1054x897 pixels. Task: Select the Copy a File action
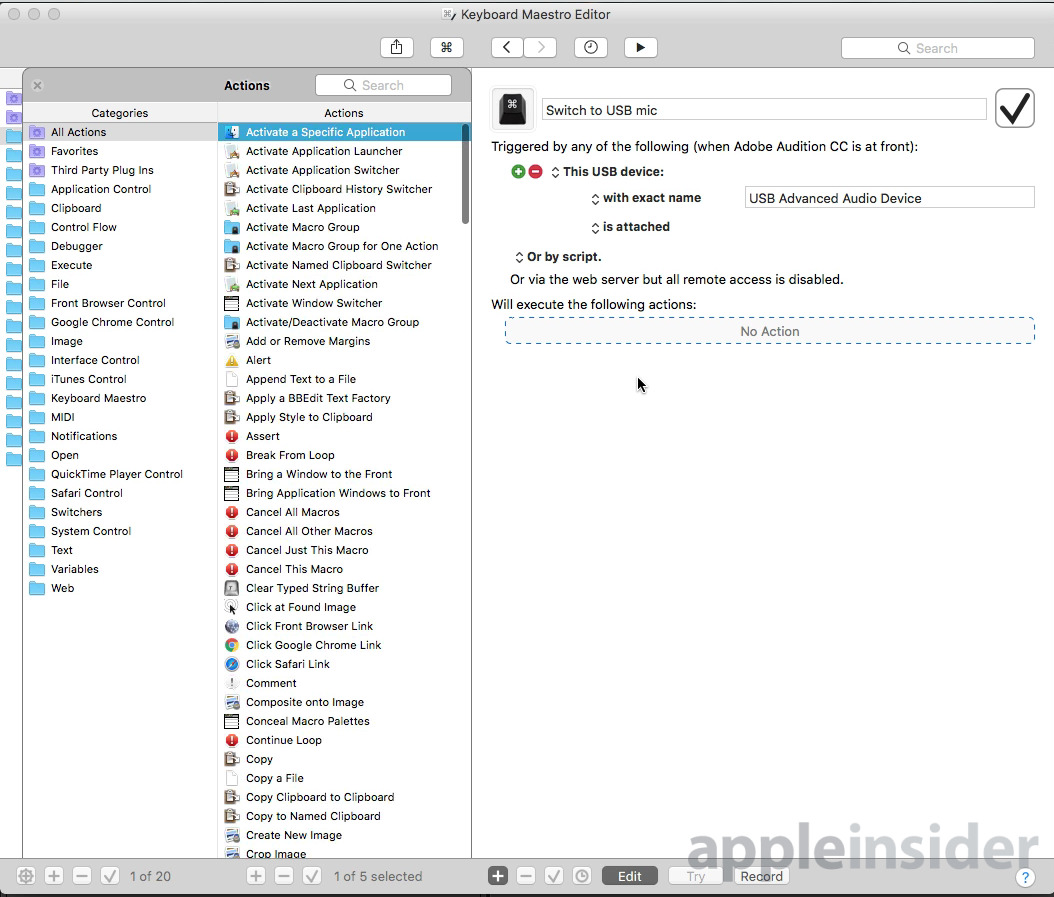pos(340,778)
